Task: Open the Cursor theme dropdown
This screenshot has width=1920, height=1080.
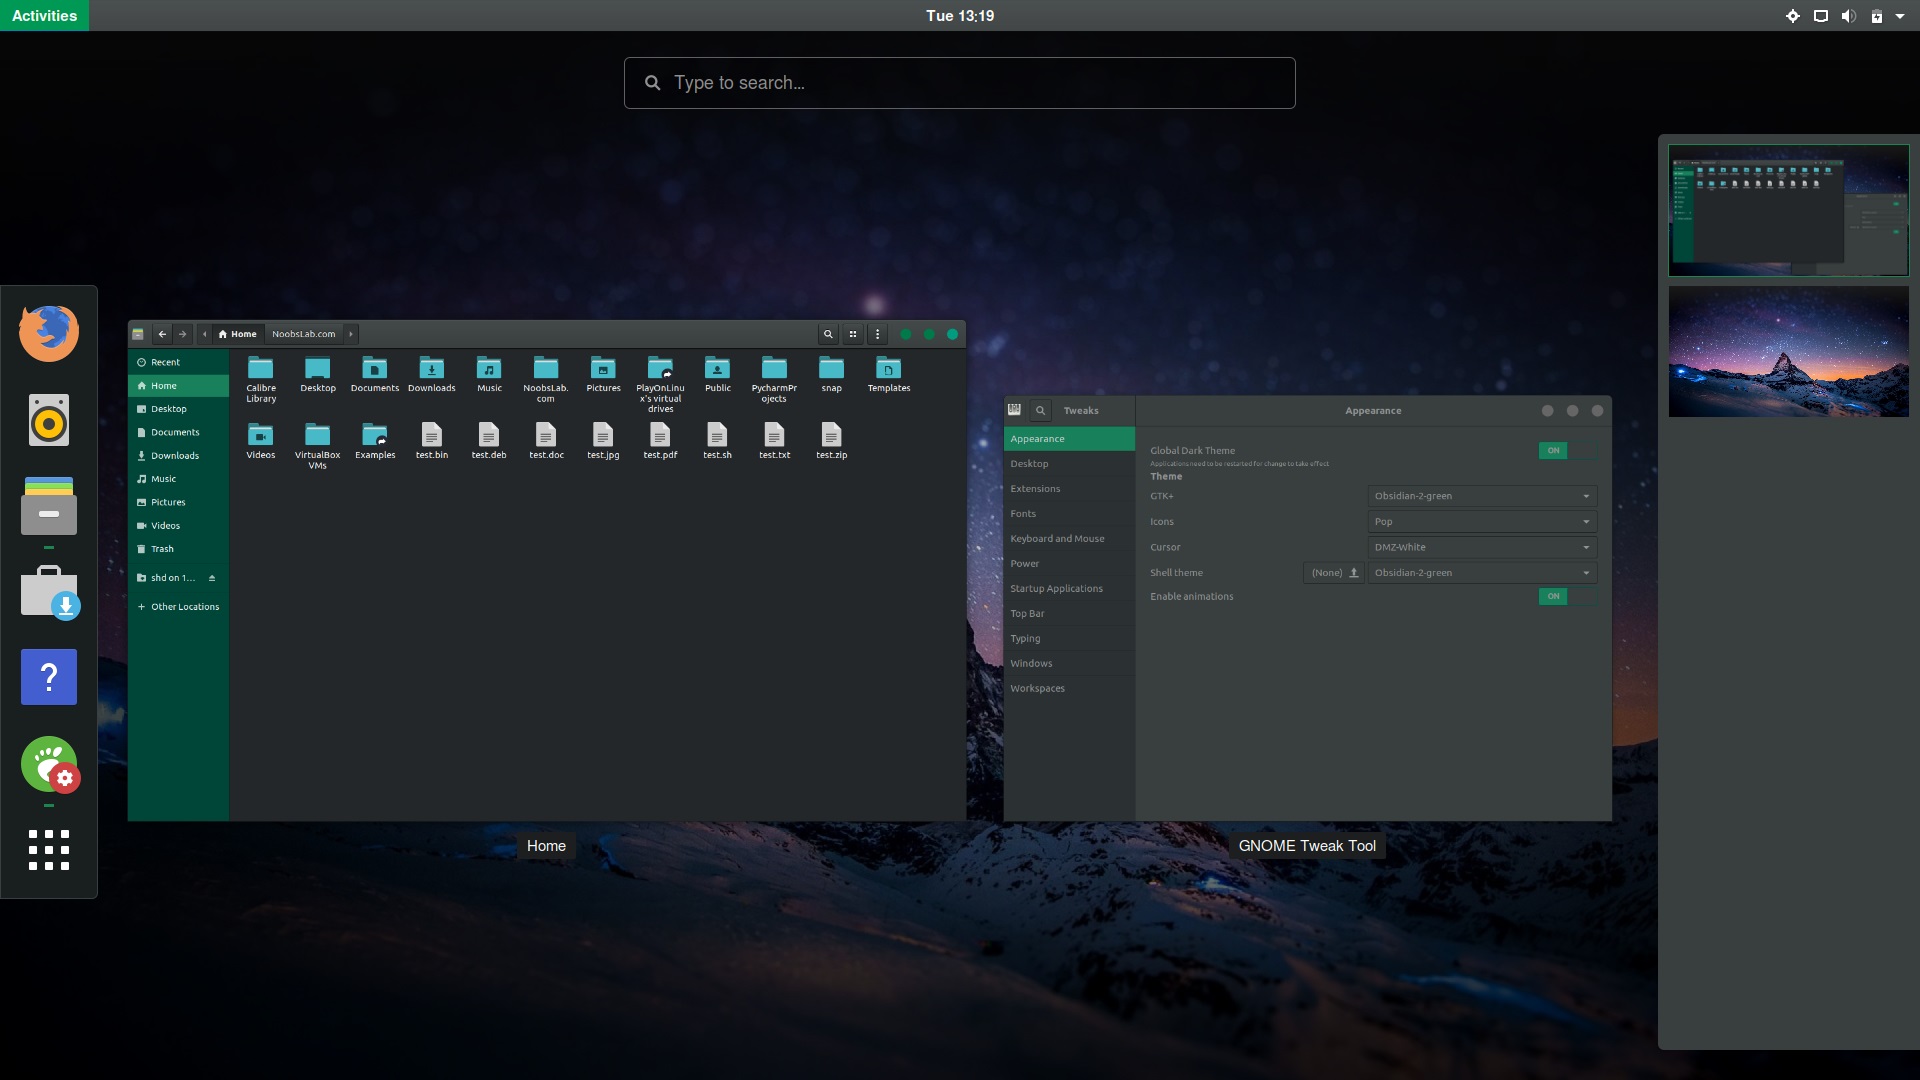Action: [x=1482, y=547]
